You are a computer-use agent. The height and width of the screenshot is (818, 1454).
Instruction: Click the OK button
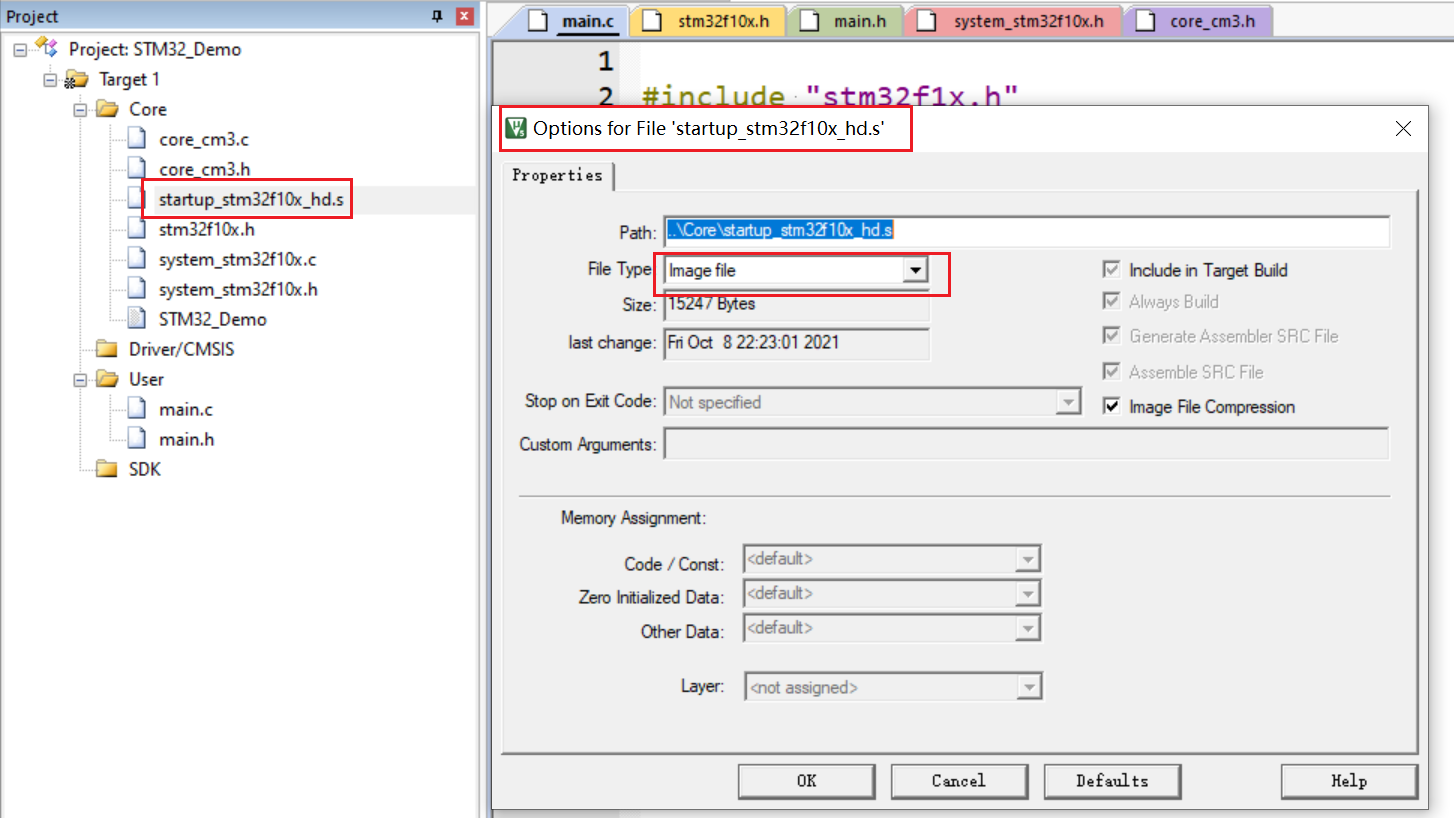[x=806, y=781]
